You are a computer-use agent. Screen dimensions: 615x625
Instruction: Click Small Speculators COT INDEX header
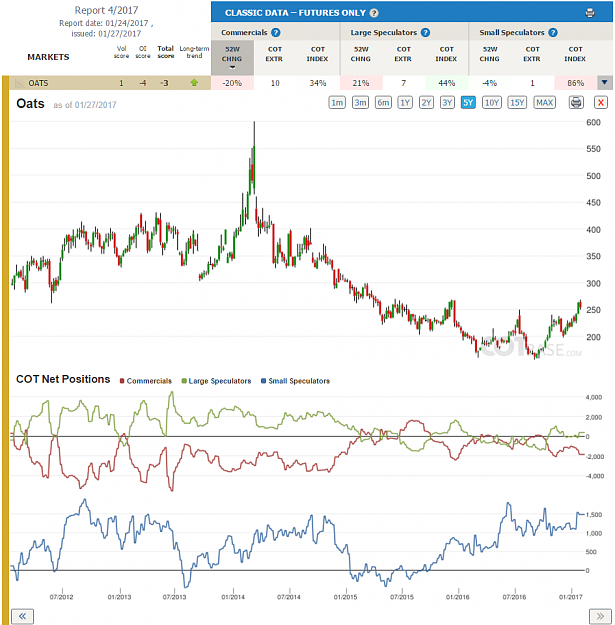tap(575, 54)
